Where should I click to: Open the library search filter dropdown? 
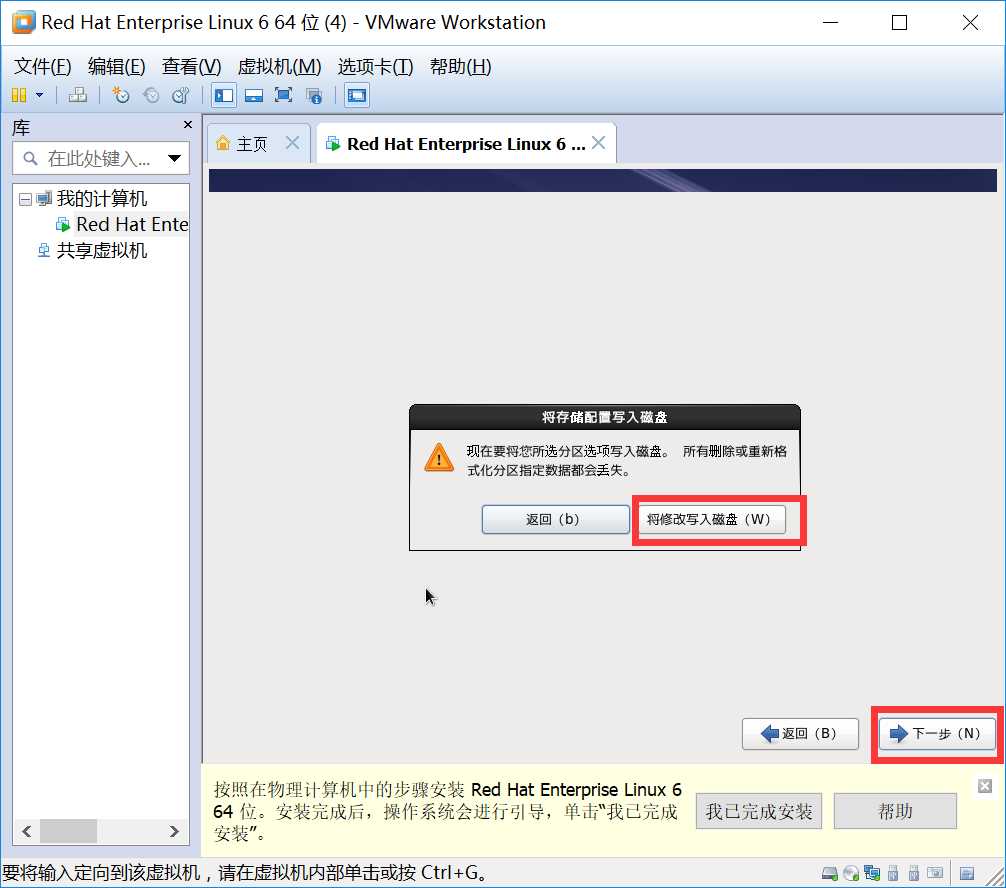tap(175, 158)
